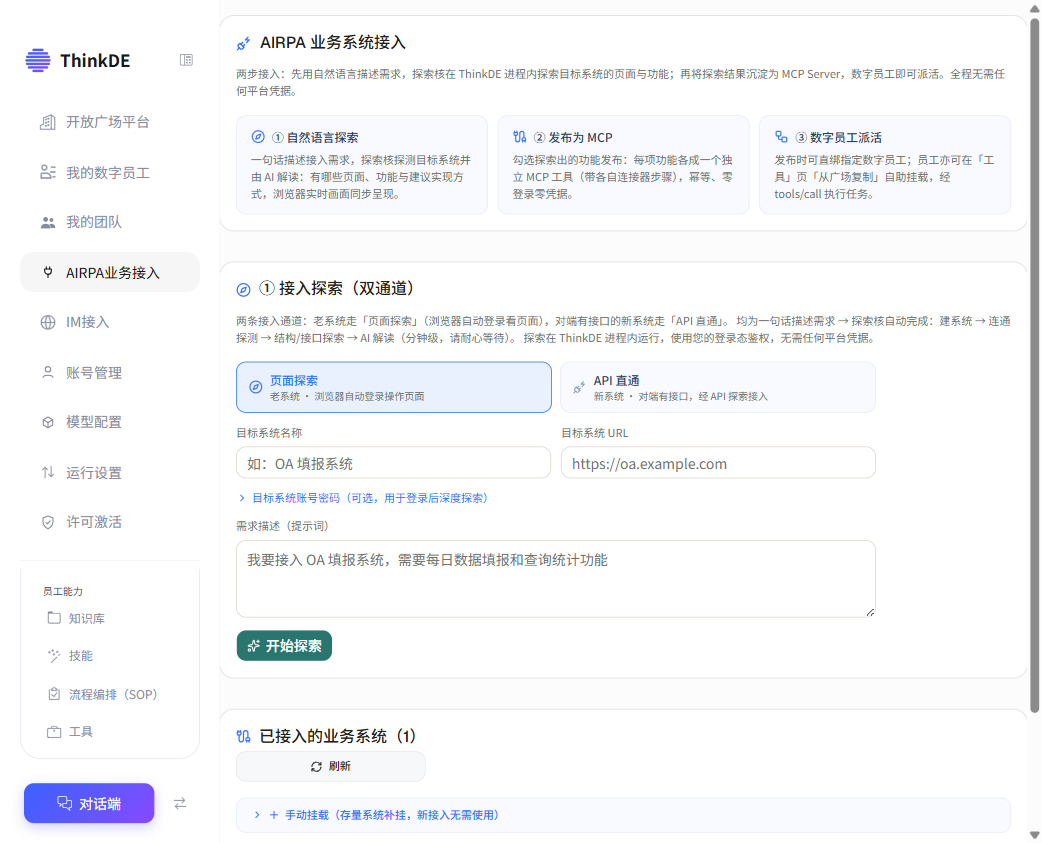Open 流程编排（SOP）item
The height and width of the screenshot is (843, 1042).
tap(110, 694)
